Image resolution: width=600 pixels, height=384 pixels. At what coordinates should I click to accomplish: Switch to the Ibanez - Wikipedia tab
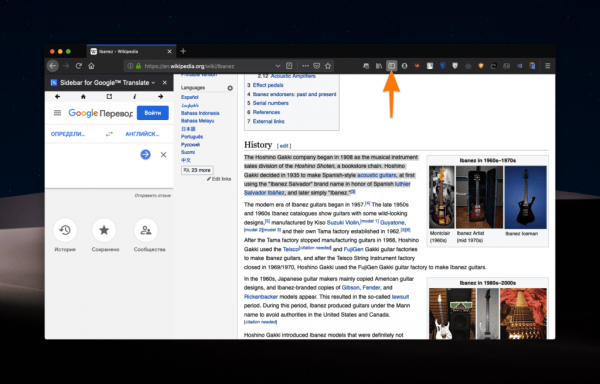pos(131,51)
